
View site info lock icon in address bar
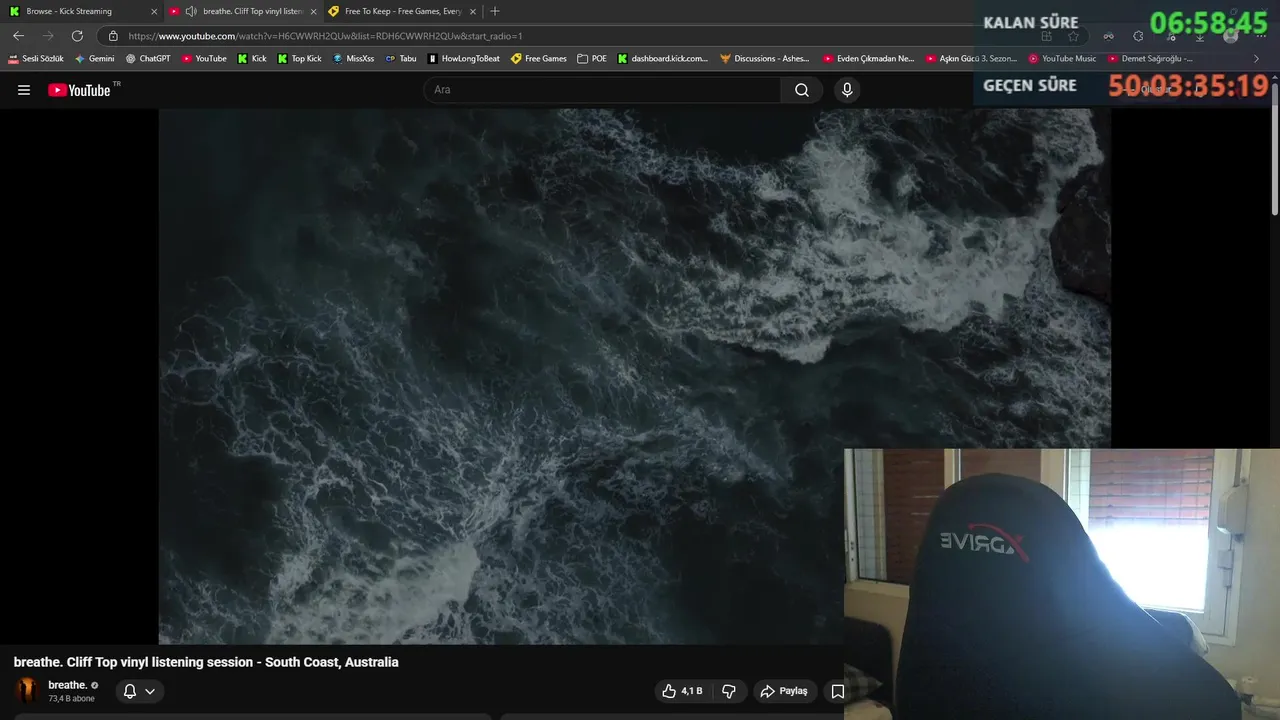113,36
